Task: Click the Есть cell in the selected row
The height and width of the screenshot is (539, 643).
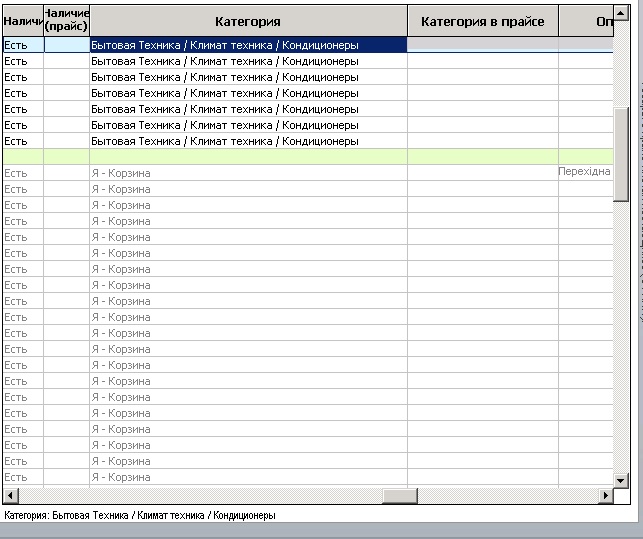Action: [x=23, y=45]
